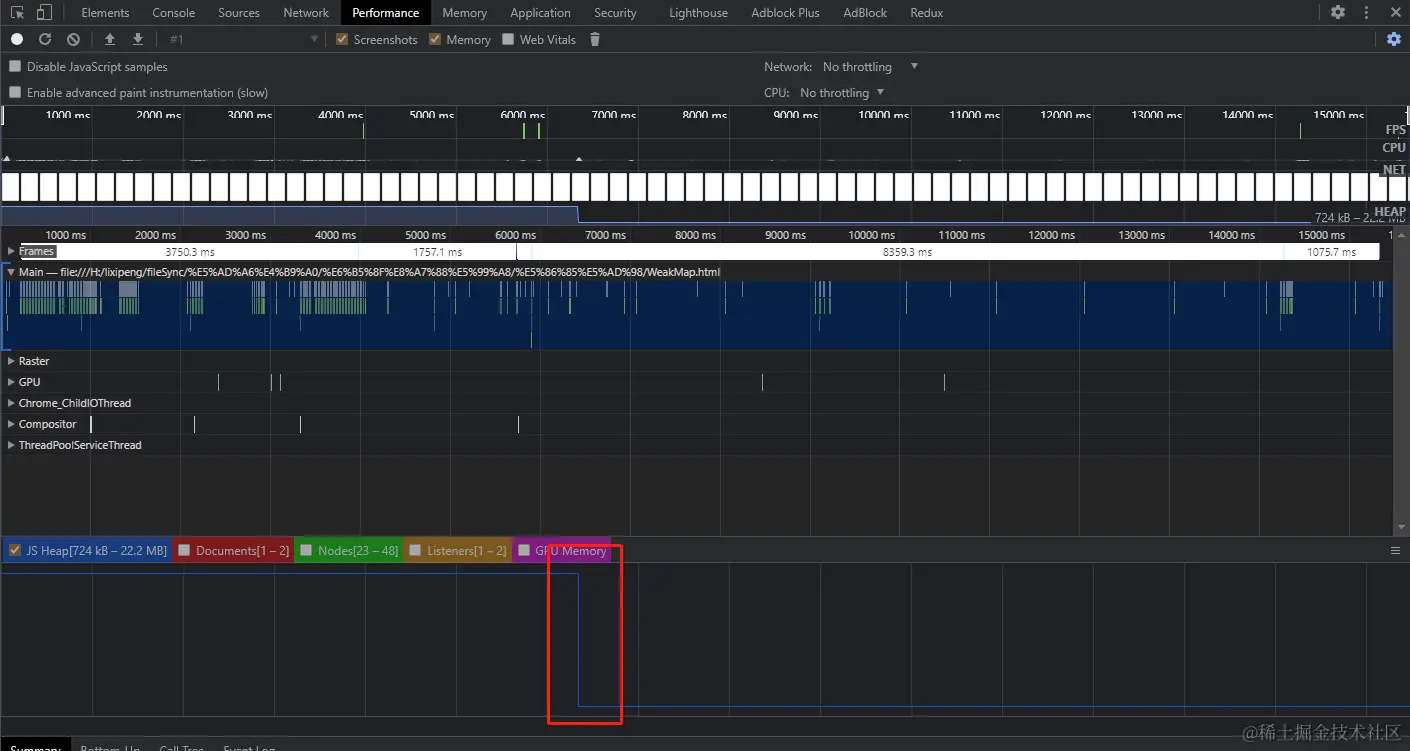Open the Sources tab
1410x751 pixels.
pyautogui.click(x=239, y=13)
